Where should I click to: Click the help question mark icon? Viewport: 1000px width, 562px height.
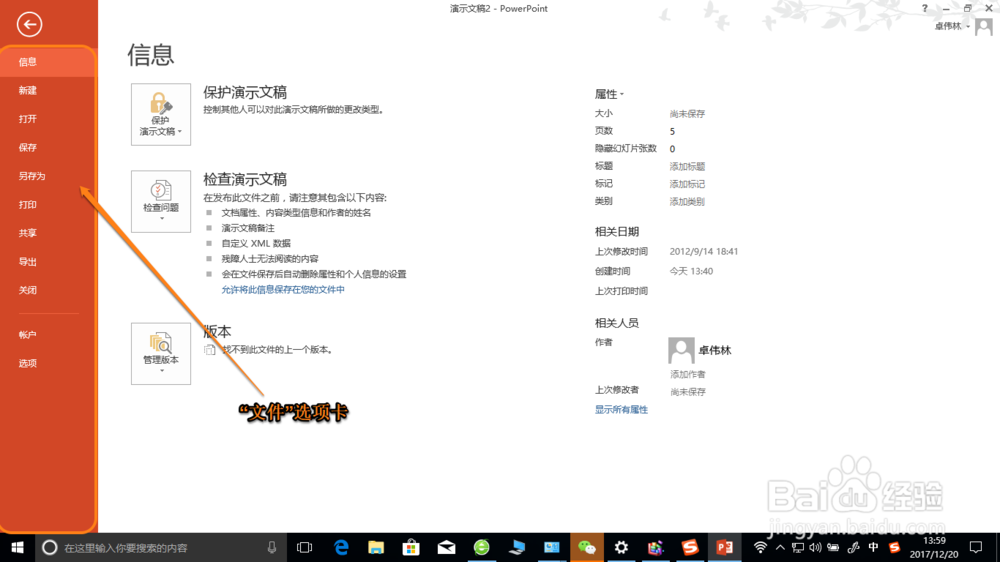coord(925,8)
